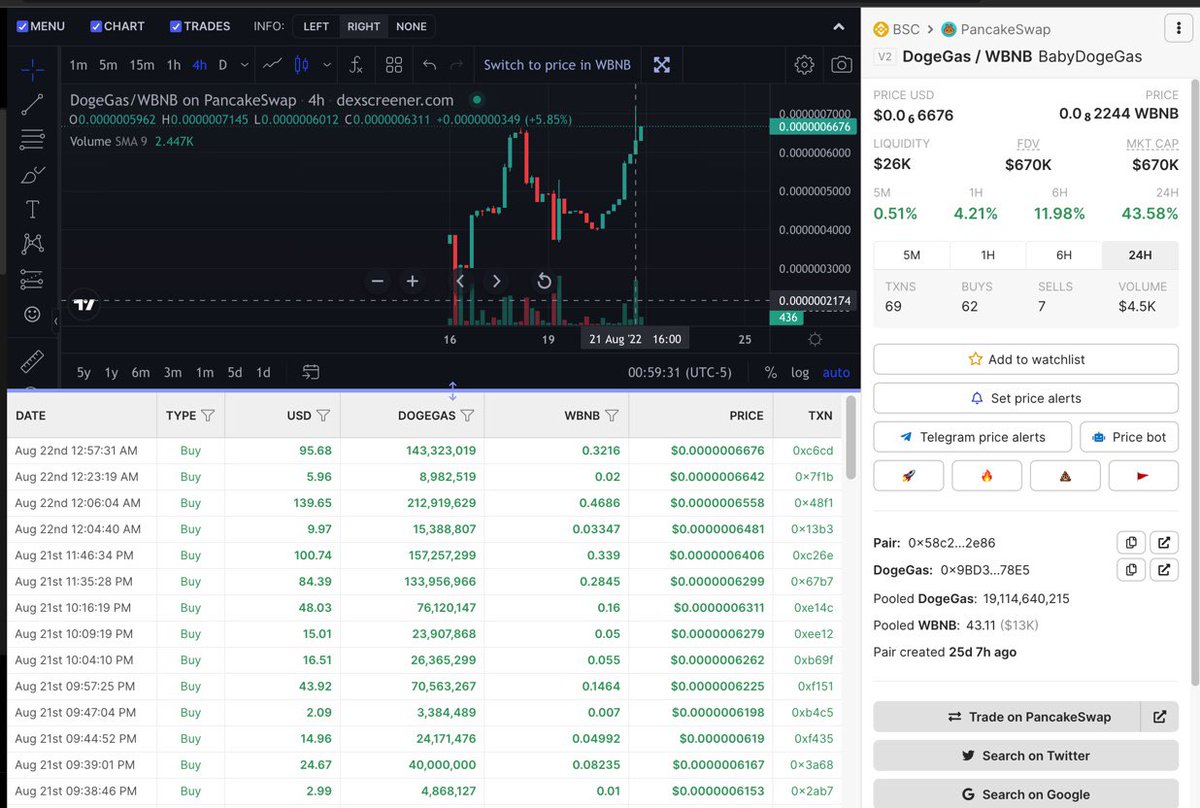The width and height of the screenshot is (1200, 808).
Task: Open the indicators fx menu
Action: (x=356, y=65)
